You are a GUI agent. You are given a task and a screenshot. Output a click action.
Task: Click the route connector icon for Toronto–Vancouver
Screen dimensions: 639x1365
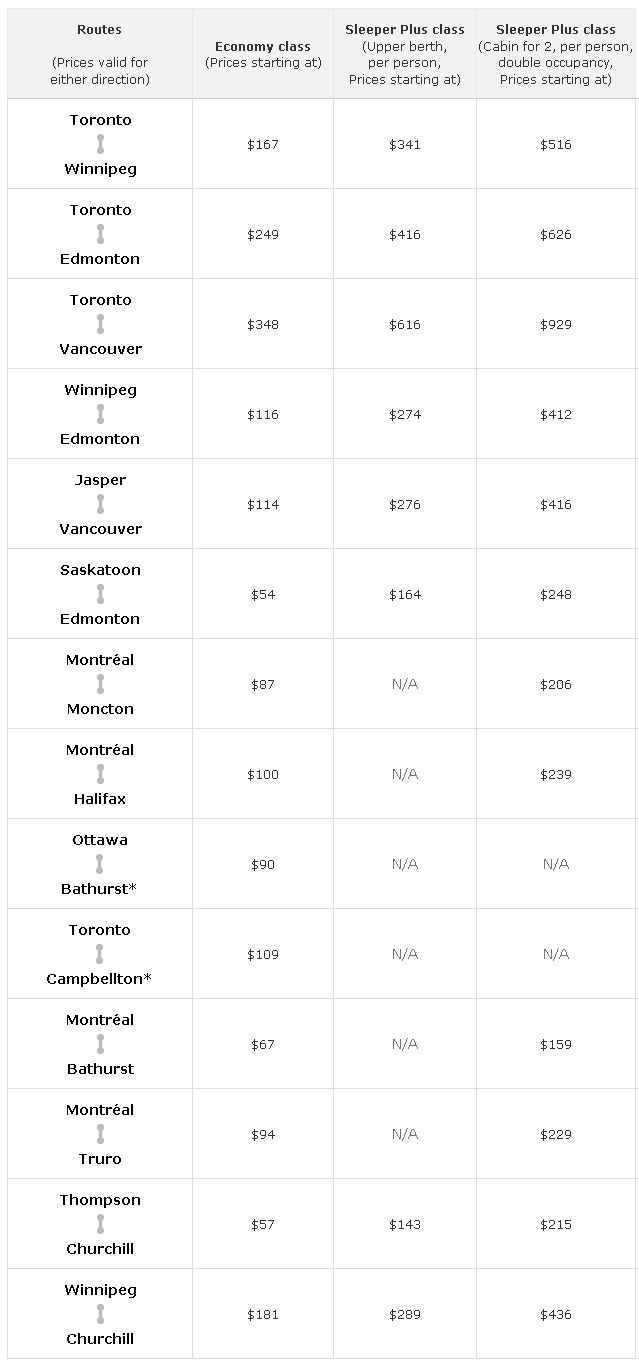[x=100, y=324]
